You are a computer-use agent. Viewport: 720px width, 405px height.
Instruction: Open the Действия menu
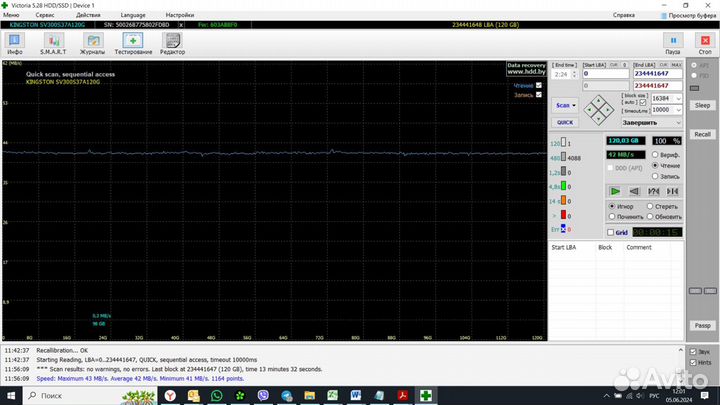[x=88, y=15]
